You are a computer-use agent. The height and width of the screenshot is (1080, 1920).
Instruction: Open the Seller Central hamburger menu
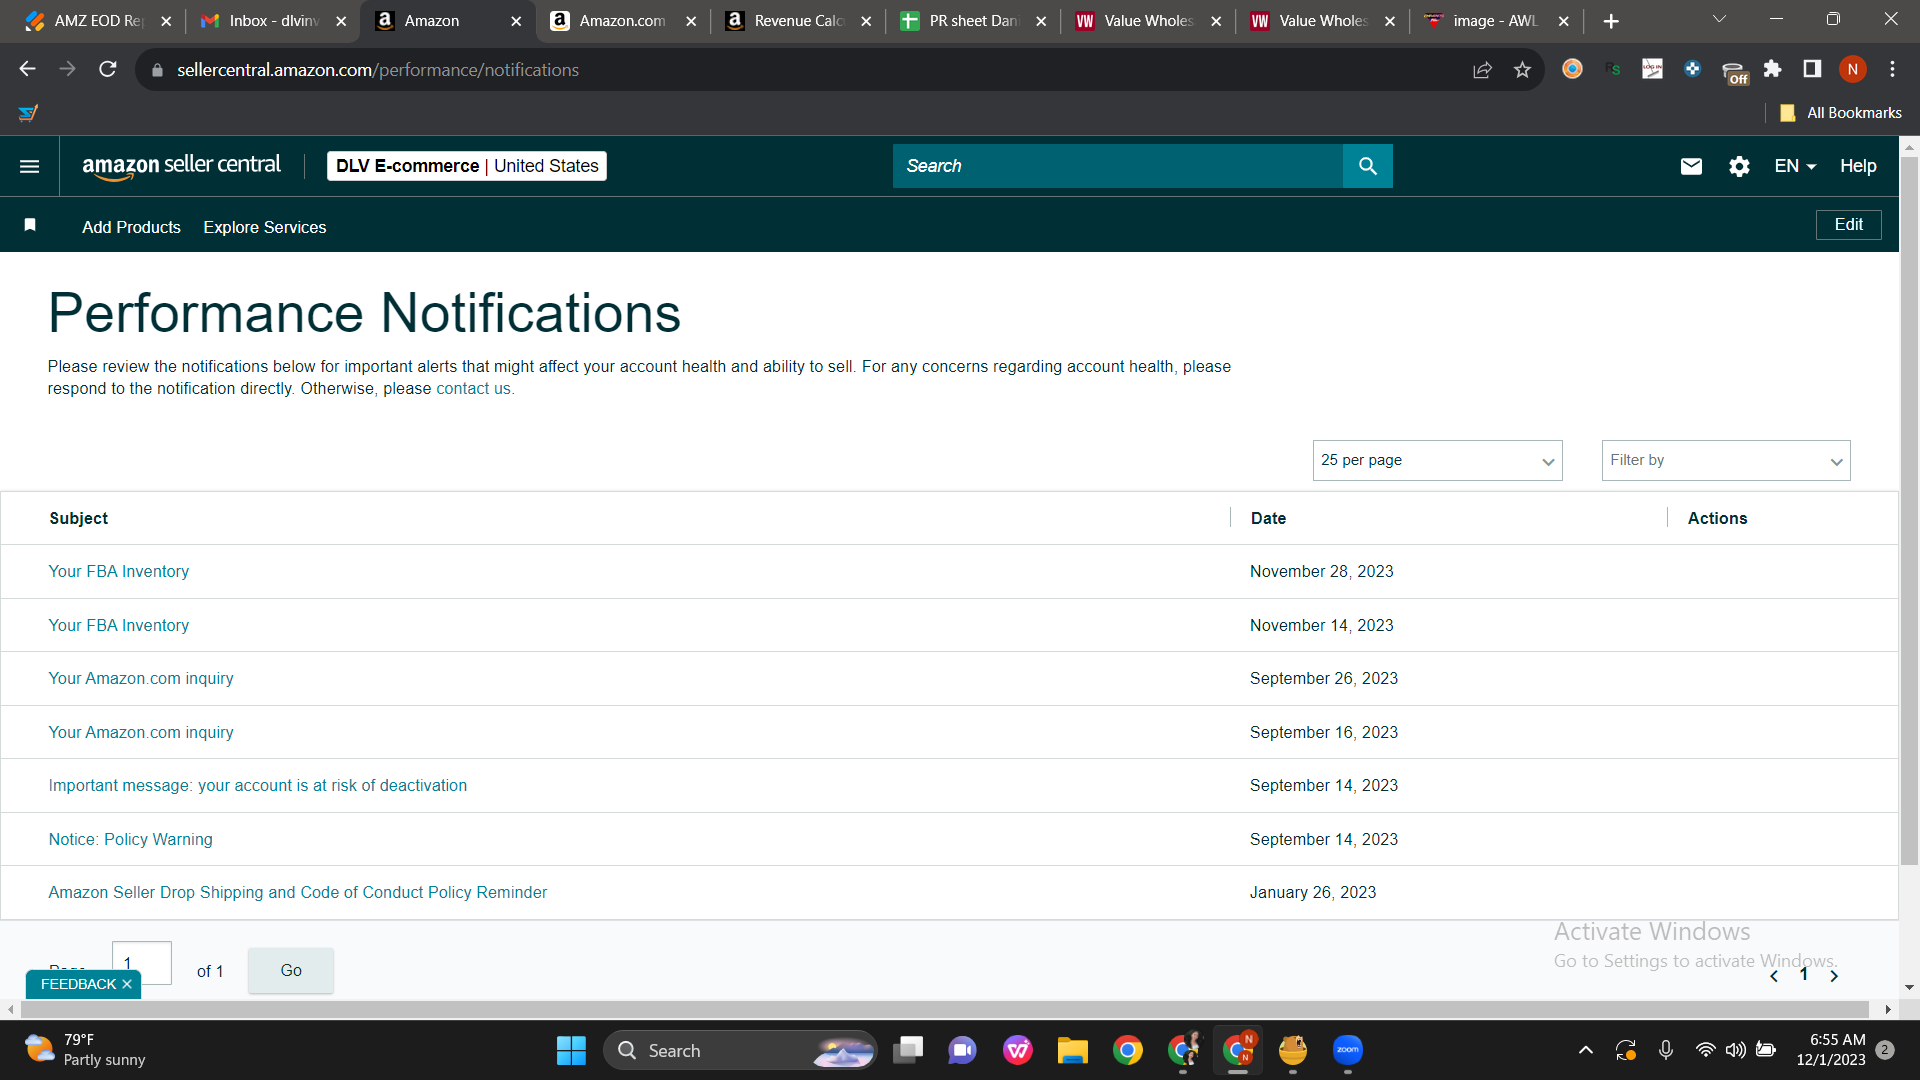click(30, 166)
